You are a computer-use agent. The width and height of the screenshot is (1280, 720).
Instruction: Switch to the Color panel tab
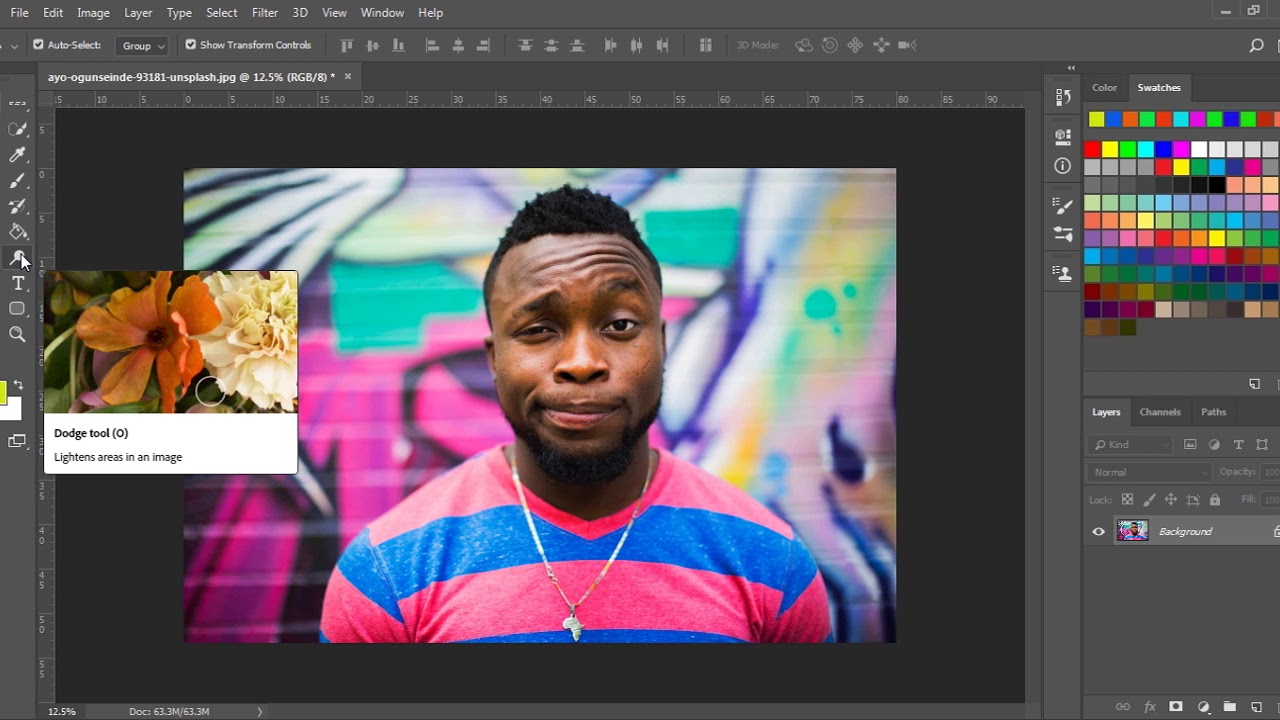click(1104, 88)
